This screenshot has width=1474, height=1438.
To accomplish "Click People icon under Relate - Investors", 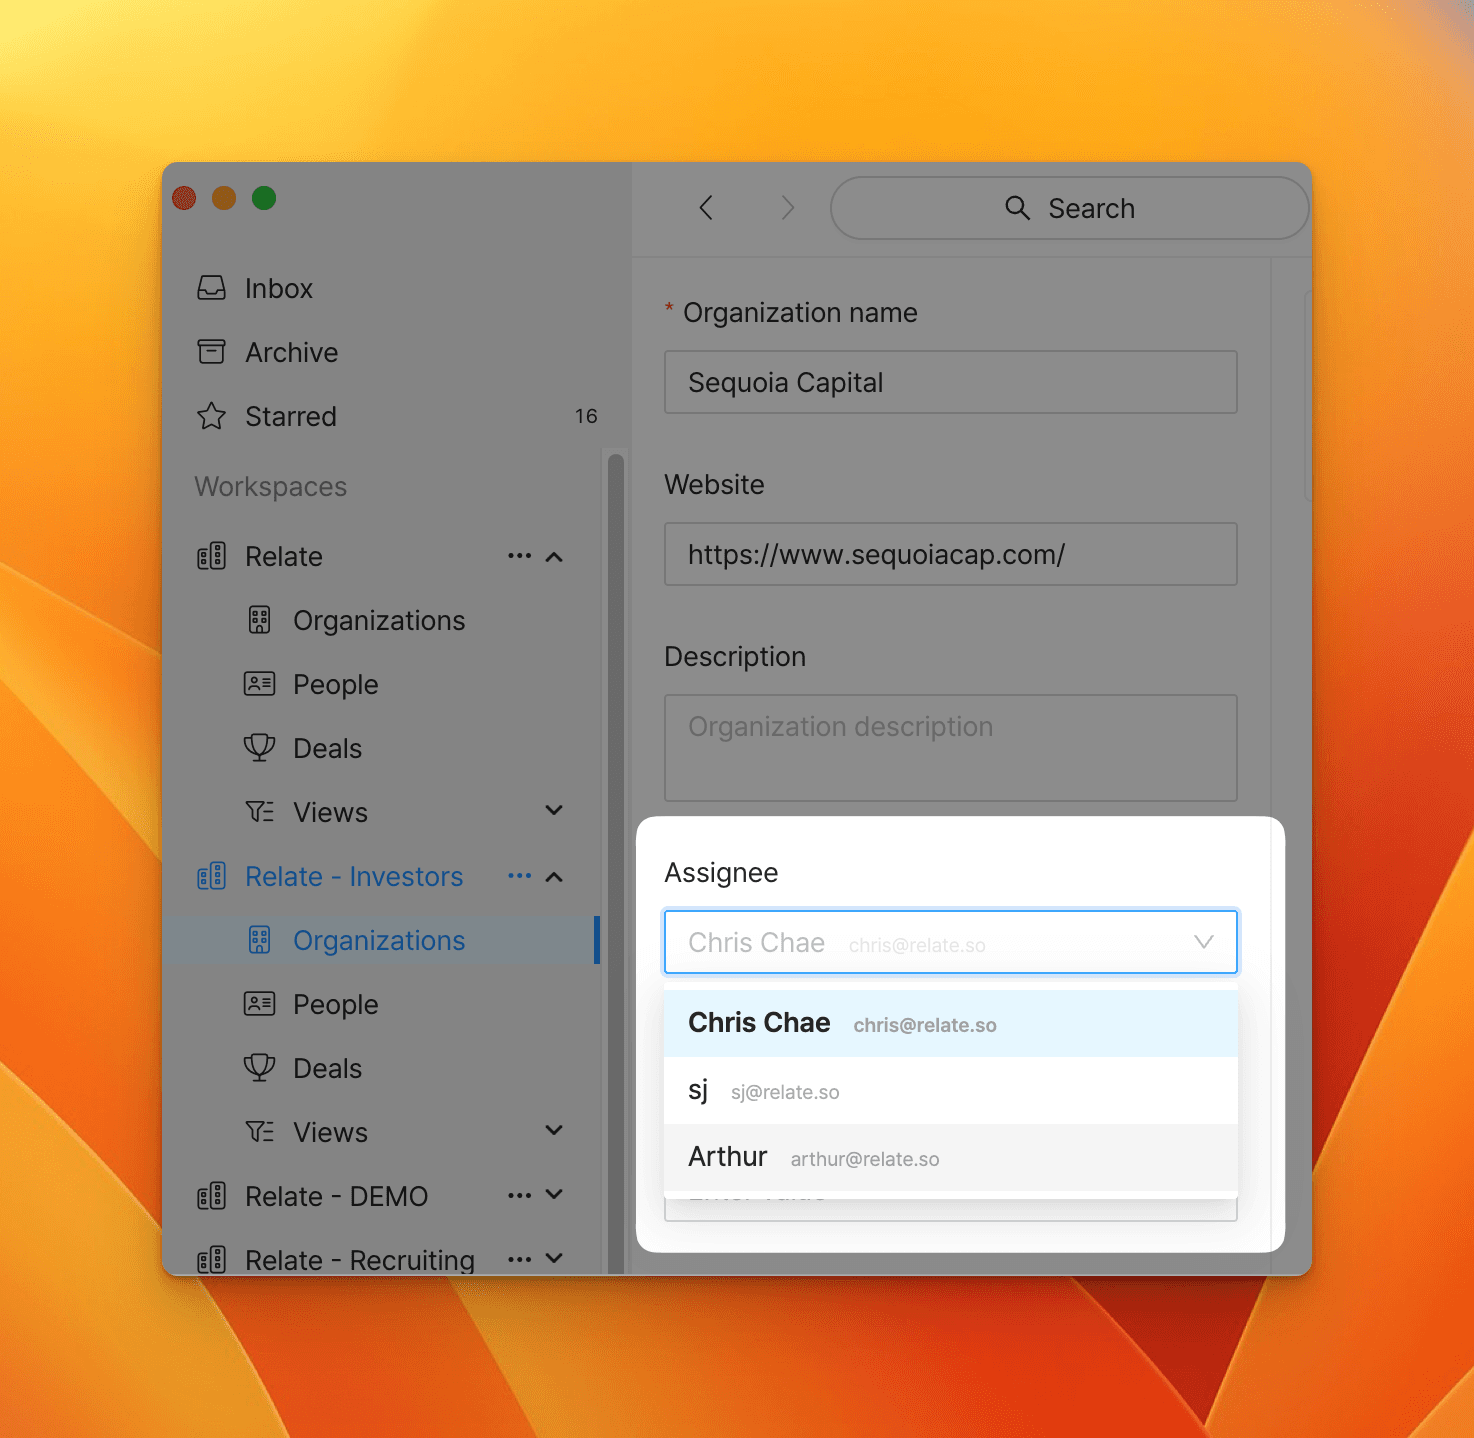I will 260,1004.
